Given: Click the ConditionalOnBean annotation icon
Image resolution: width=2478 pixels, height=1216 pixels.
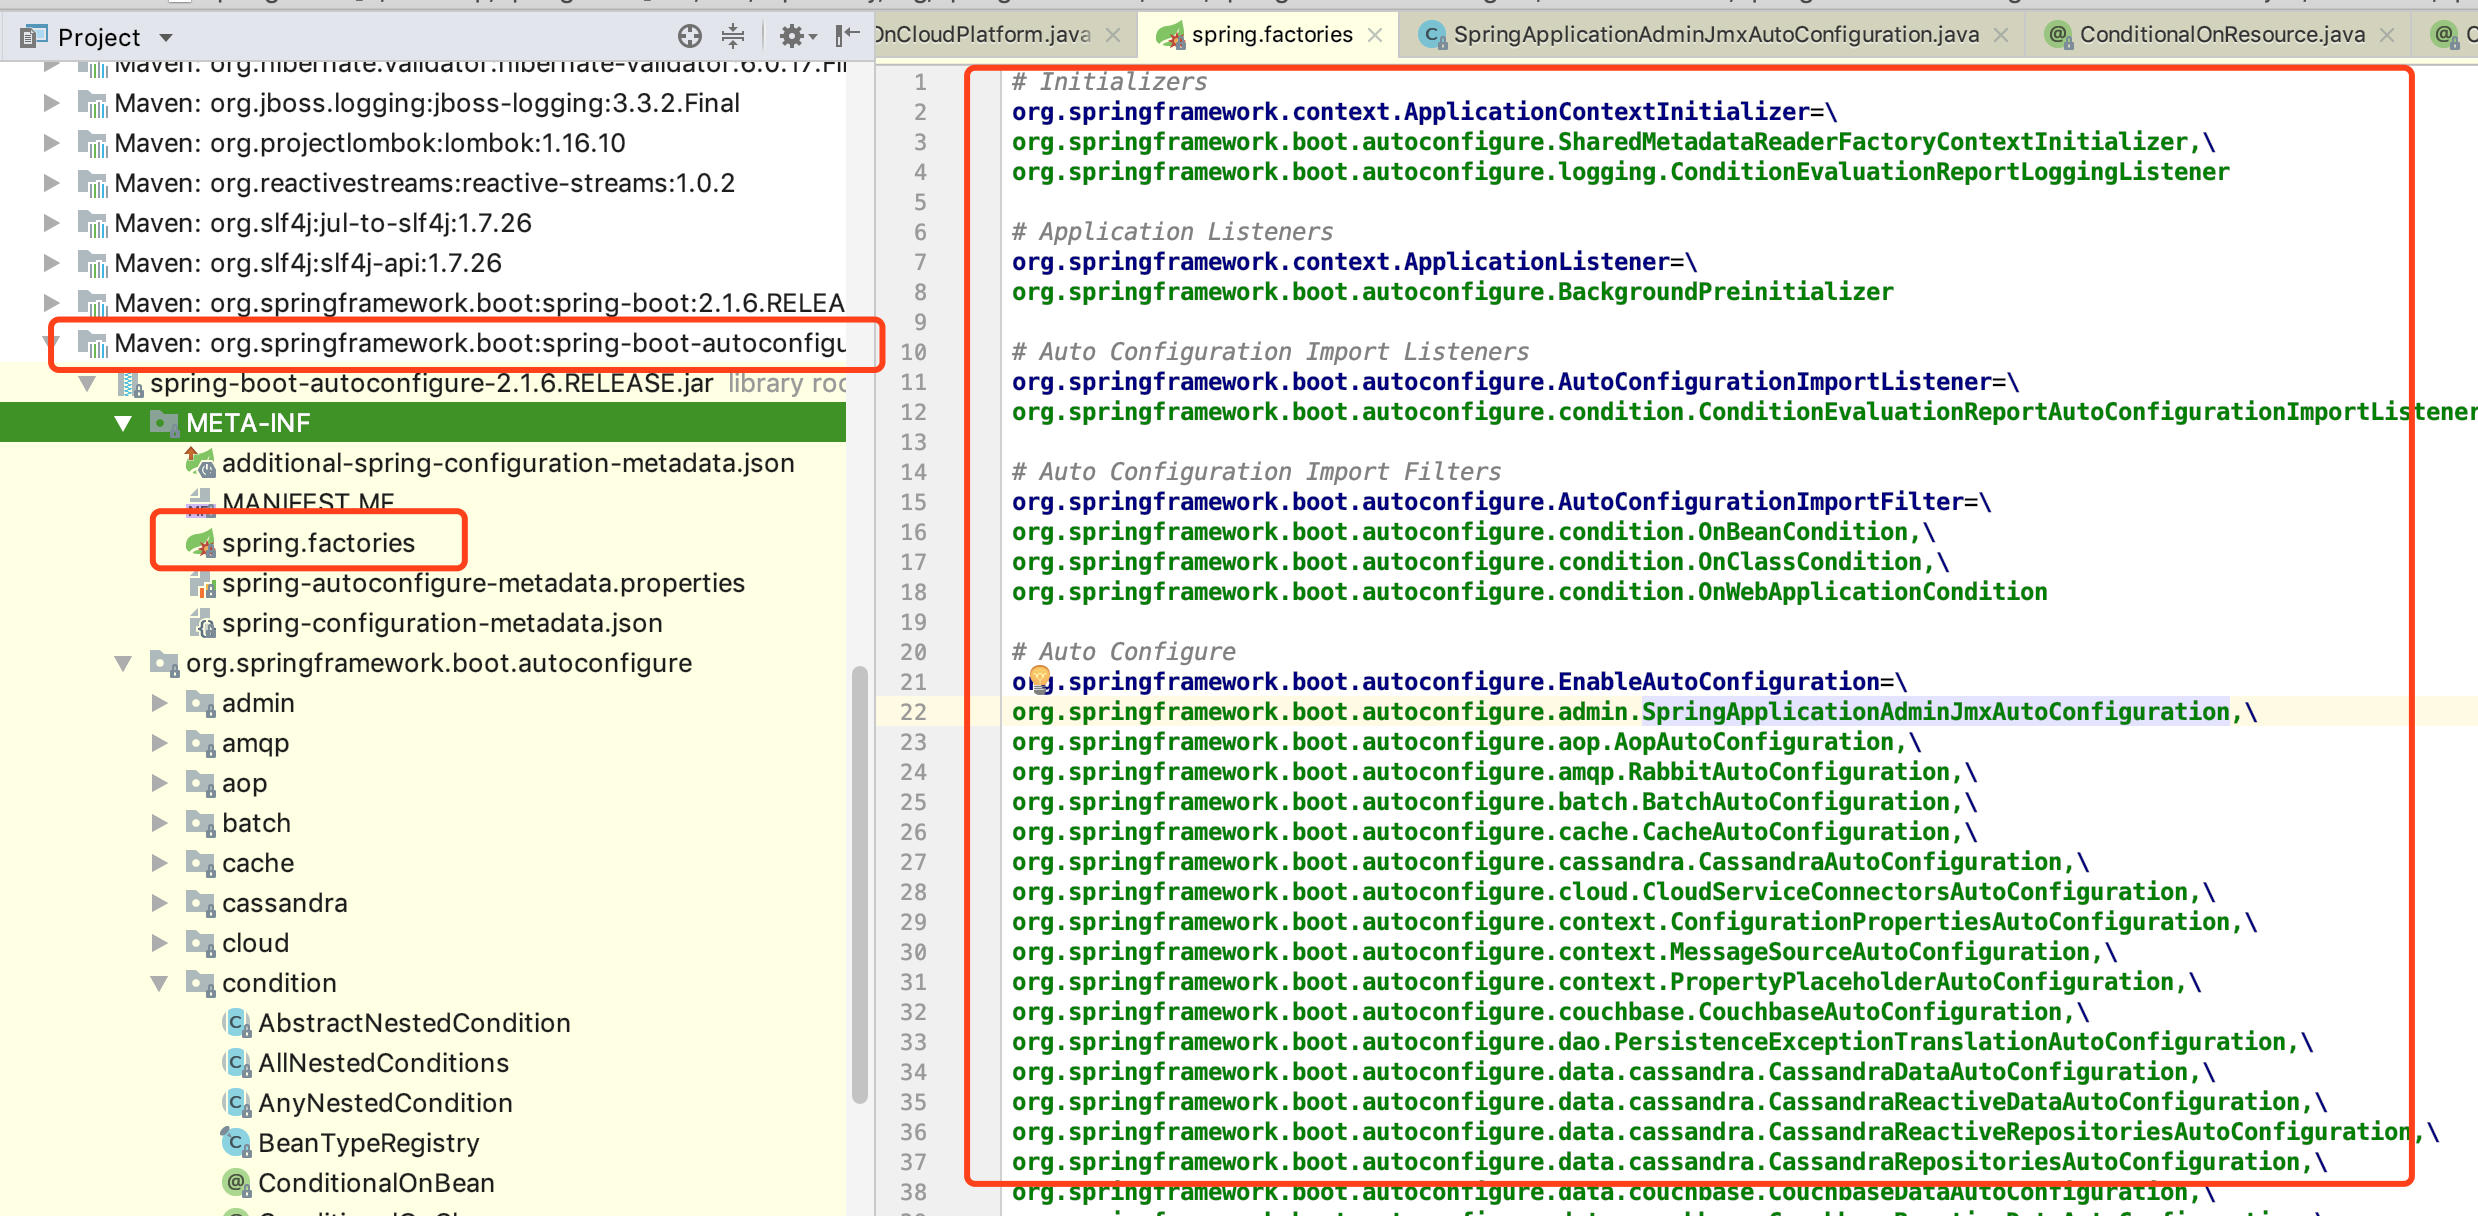Looking at the screenshot, I should click(x=236, y=1183).
